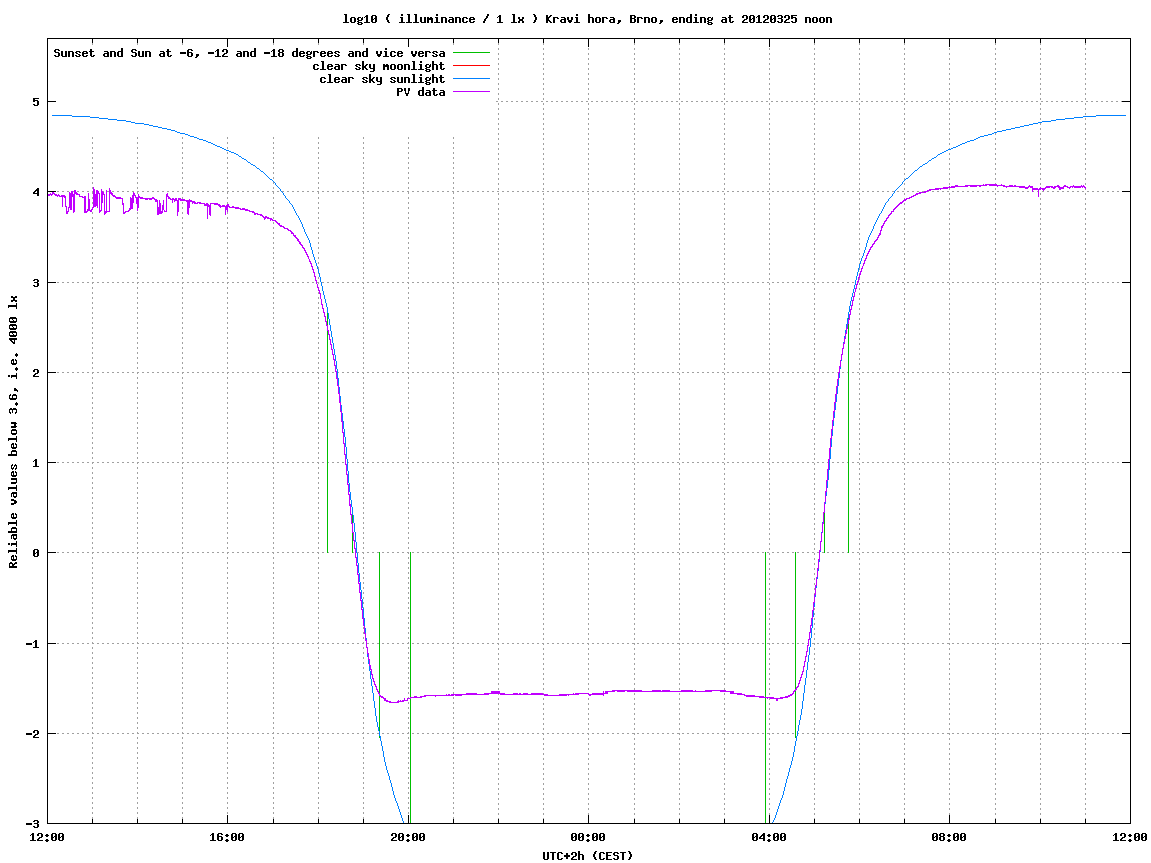Click the chart title text at top
The image size is (1151, 863).
[587, 19]
